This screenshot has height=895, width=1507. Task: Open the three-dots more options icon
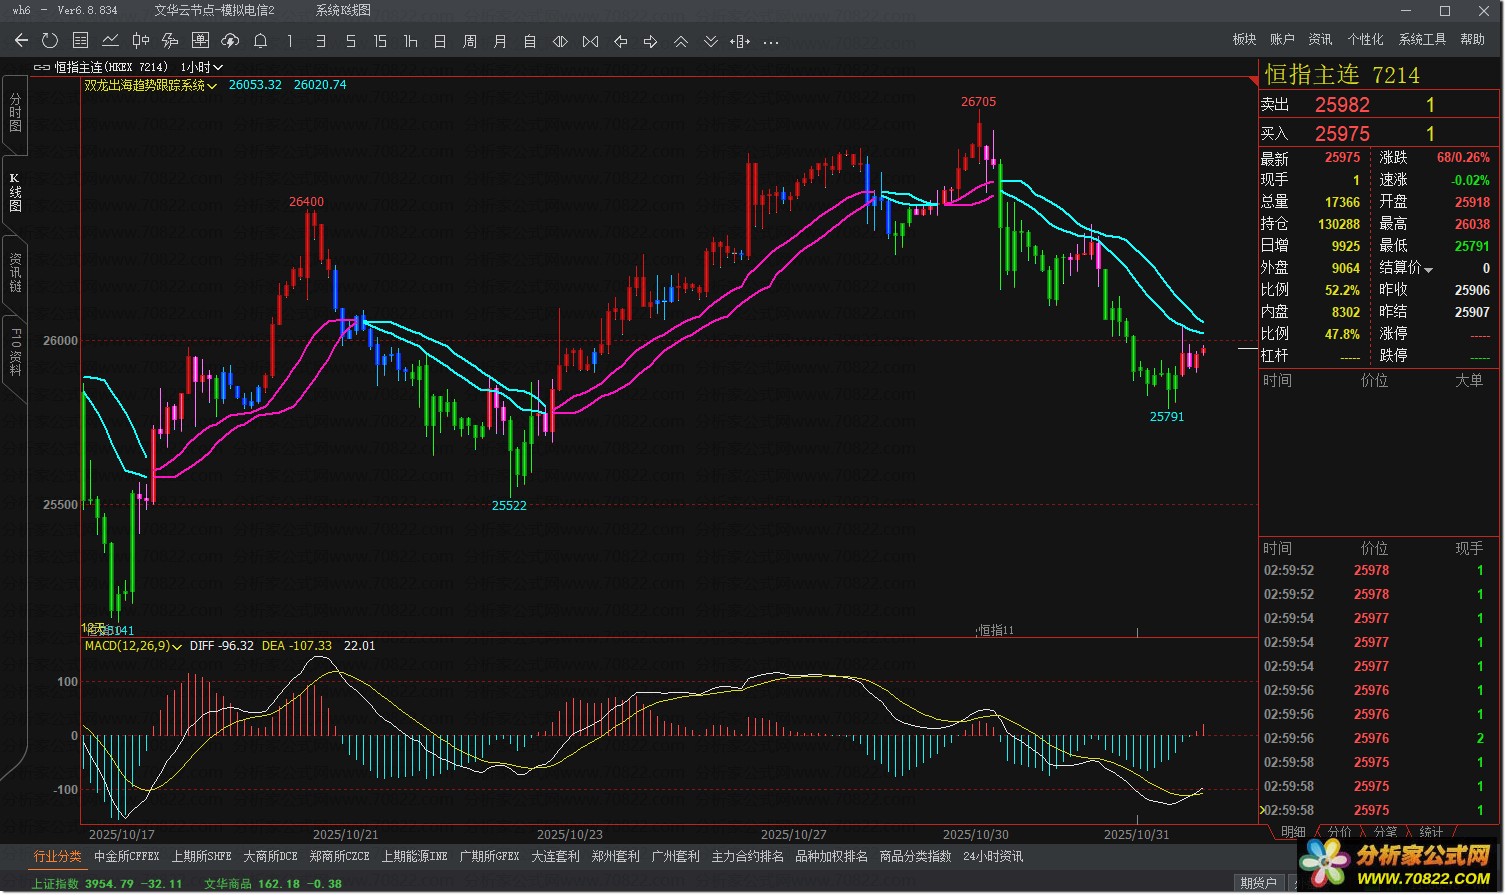770,42
